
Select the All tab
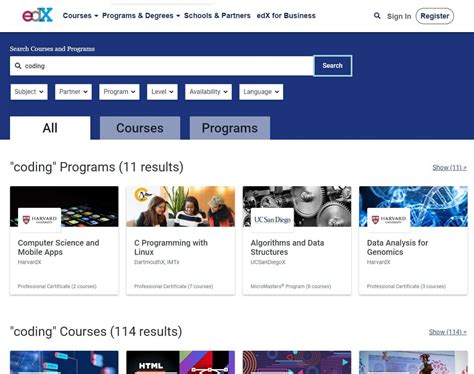pyautogui.click(x=50, y=128)
